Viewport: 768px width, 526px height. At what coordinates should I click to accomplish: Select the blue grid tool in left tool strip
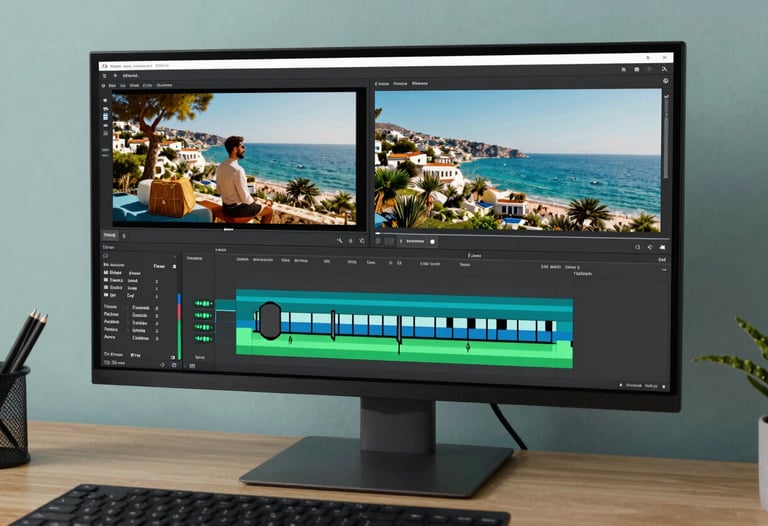tap(105, 117)
